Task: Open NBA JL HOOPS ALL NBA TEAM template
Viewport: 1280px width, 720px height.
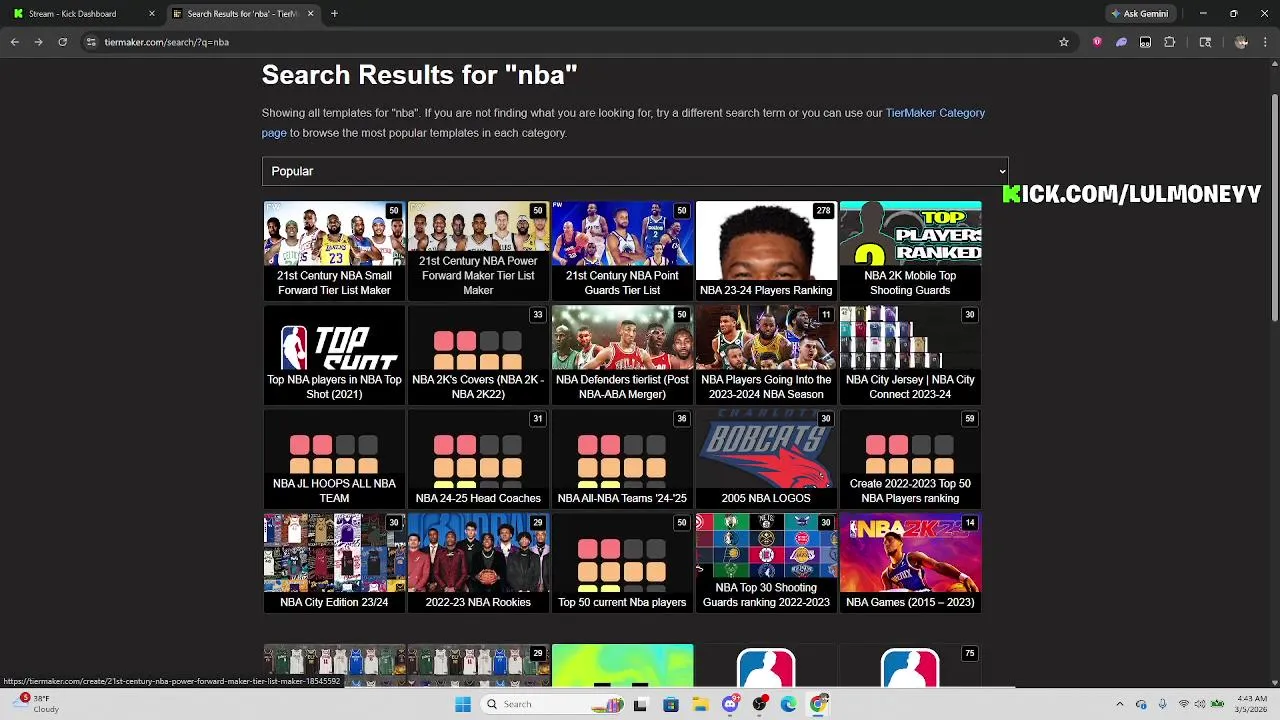Action: 334,458
